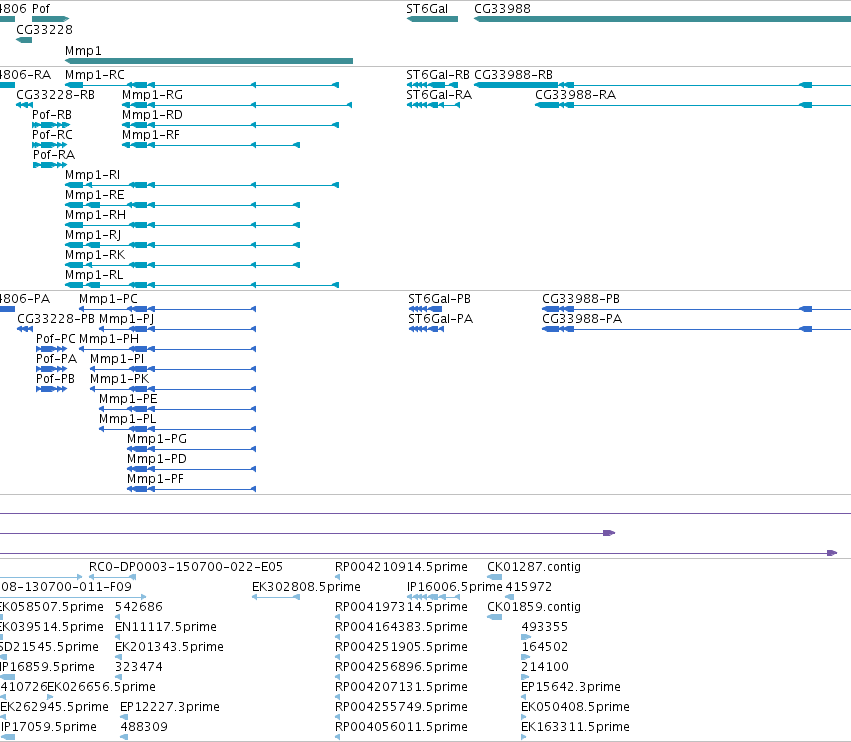
Task: Select the CG33228 gene label
Action: (45, 30)
